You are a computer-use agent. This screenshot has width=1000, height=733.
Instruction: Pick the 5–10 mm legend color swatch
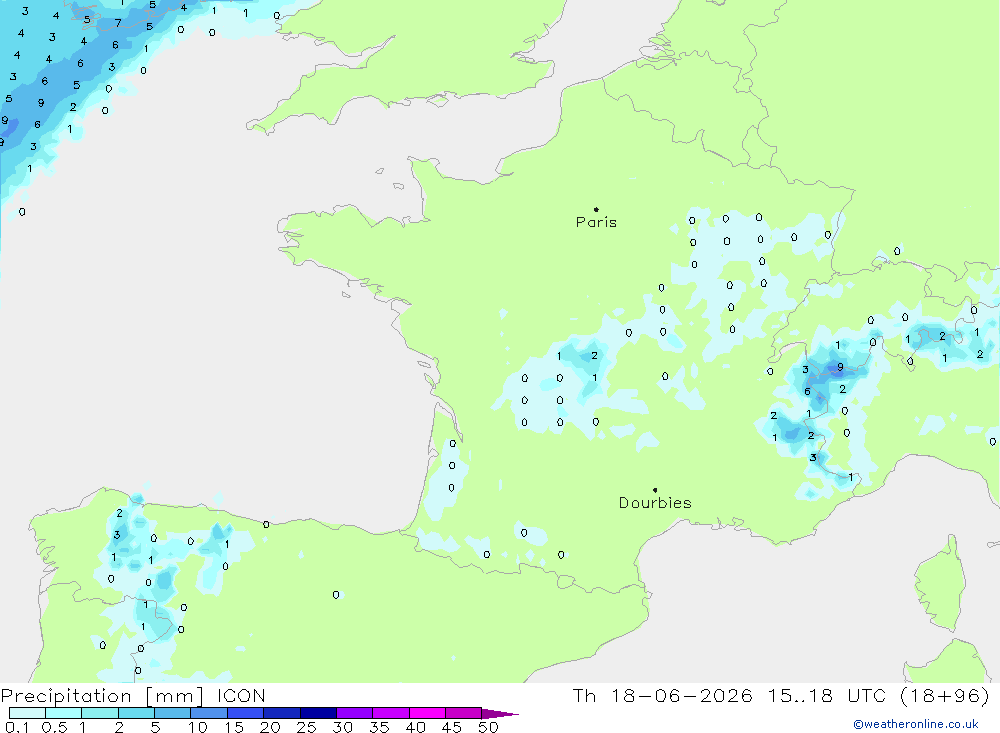pyautogui.click(x=172, y=713)
